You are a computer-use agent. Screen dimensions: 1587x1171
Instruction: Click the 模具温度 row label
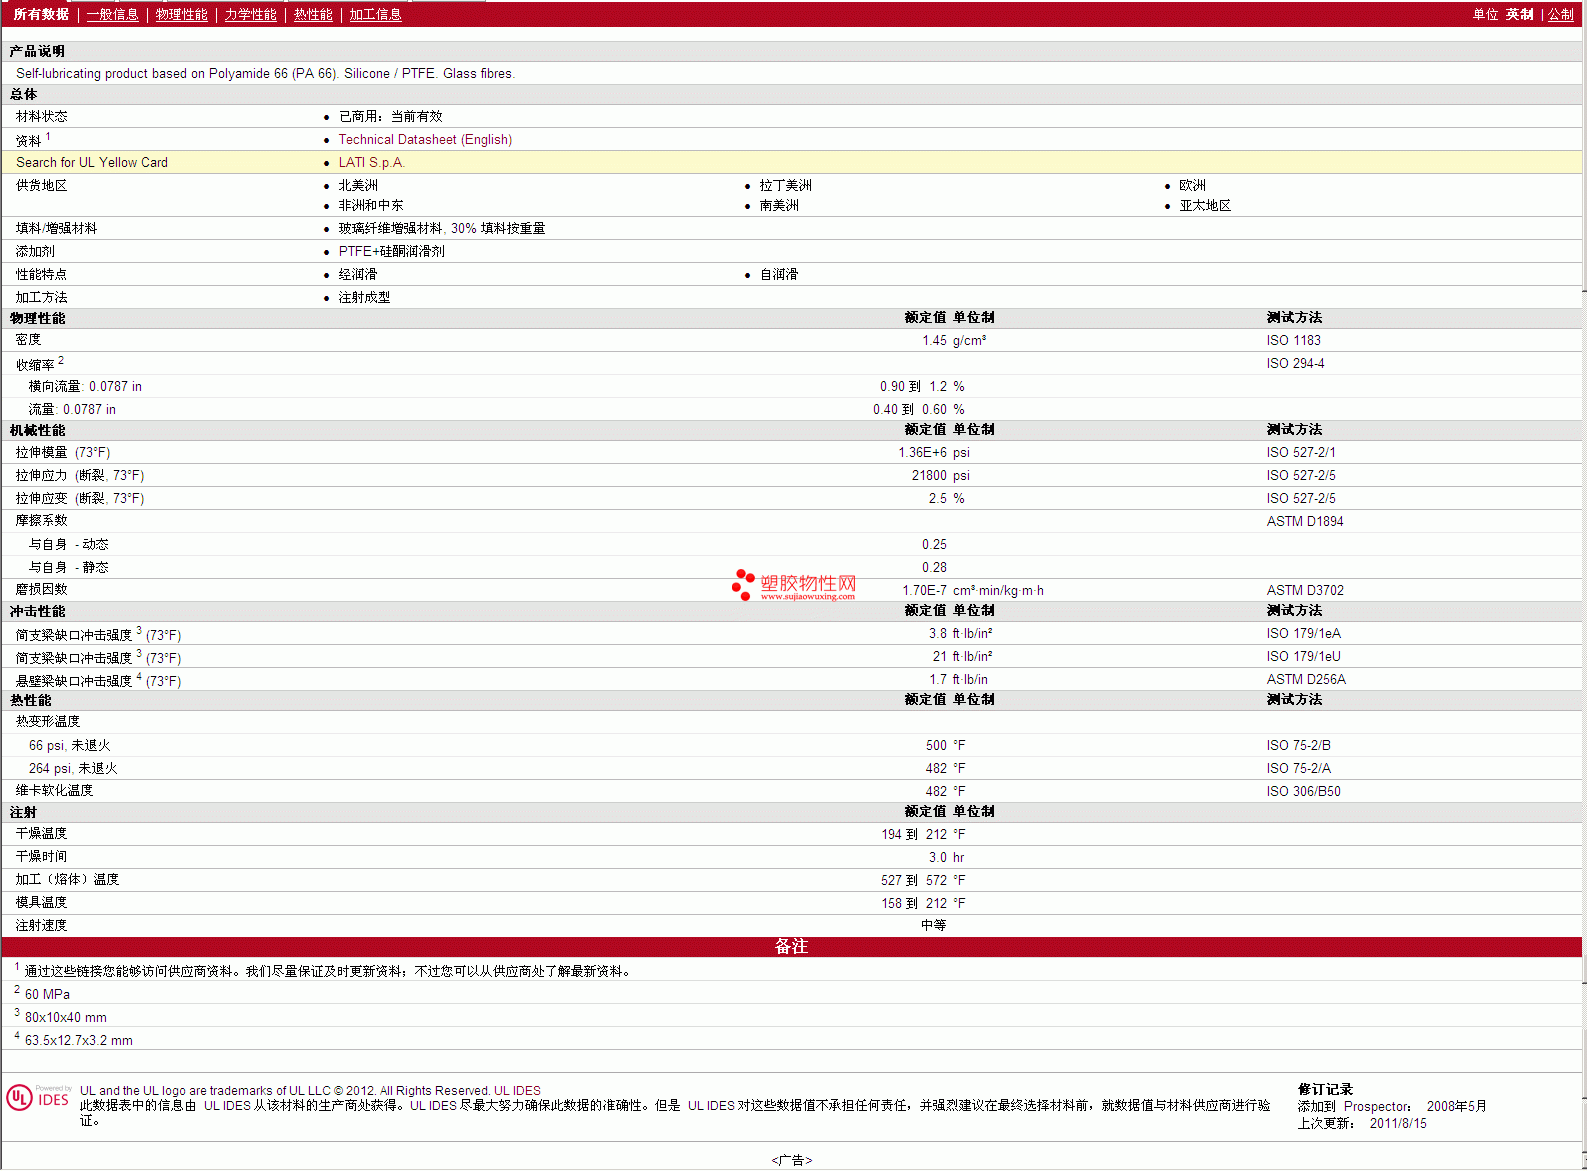41,903
